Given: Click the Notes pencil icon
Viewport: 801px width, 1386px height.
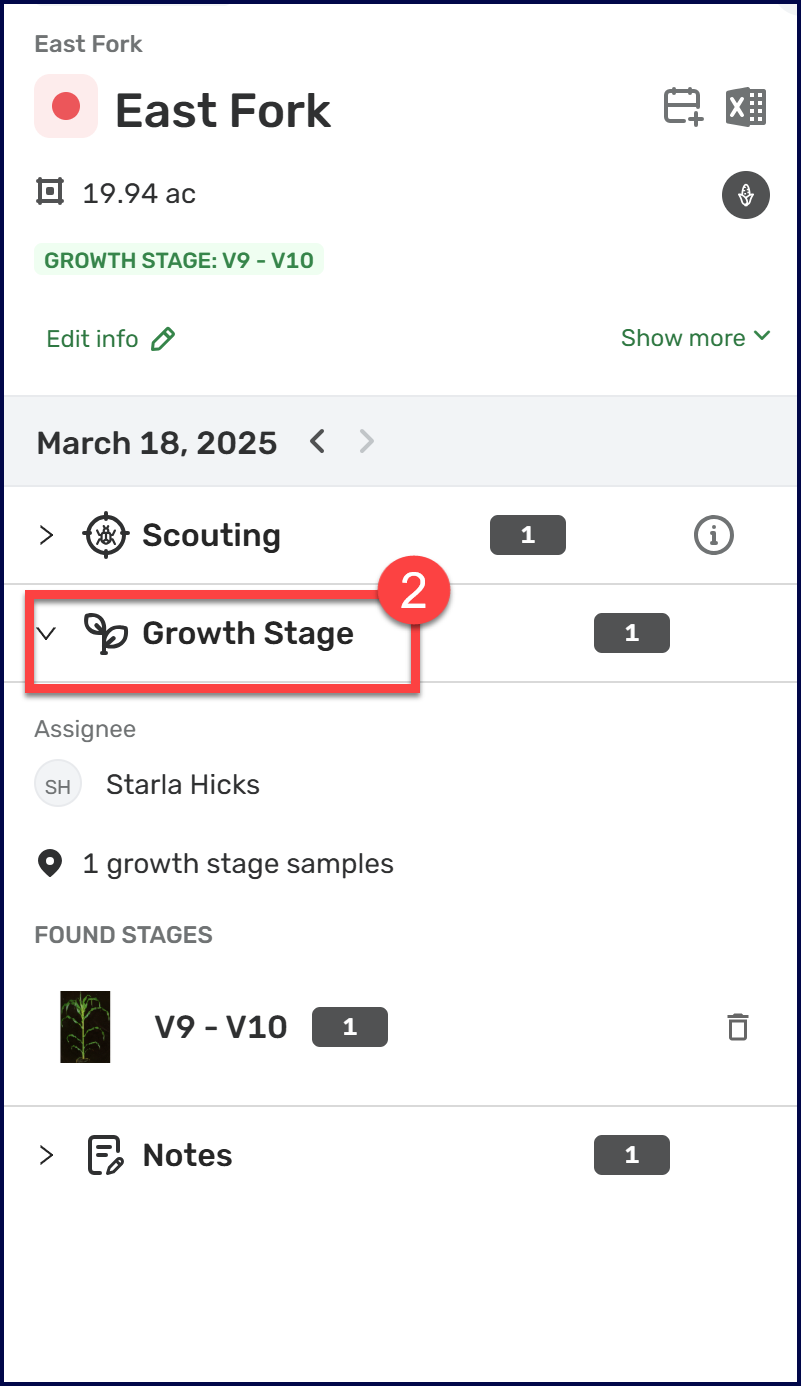Looking at the screenshot, I should (105, 1156).
